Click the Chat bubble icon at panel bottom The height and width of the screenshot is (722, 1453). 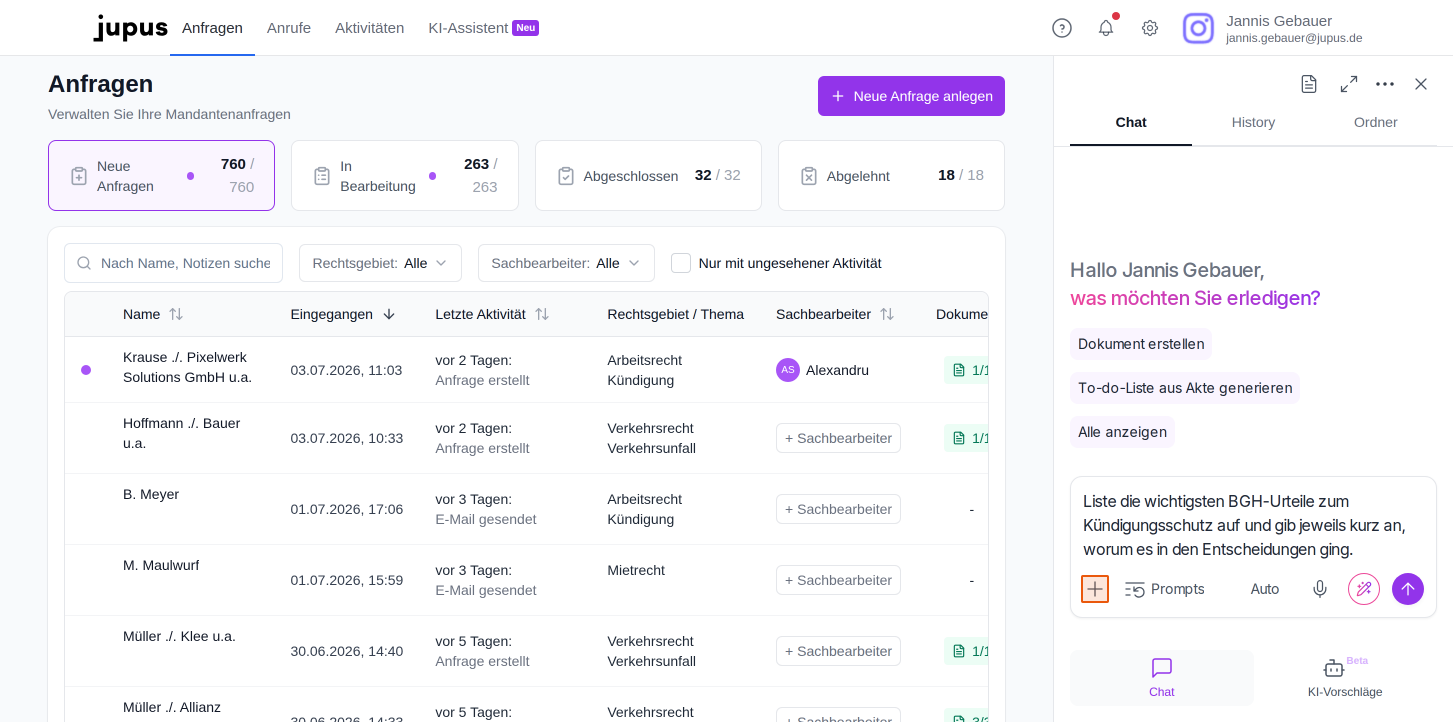[1162, 668]
